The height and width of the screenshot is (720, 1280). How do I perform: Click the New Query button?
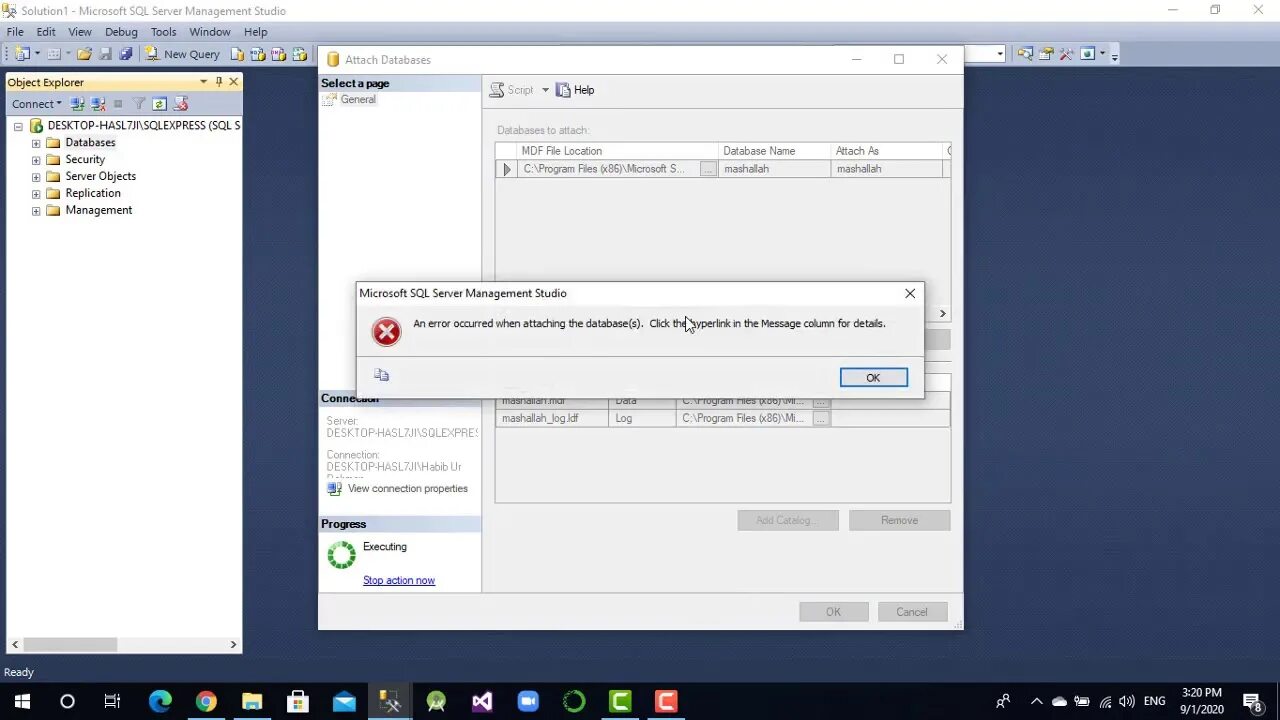point(182,54)
